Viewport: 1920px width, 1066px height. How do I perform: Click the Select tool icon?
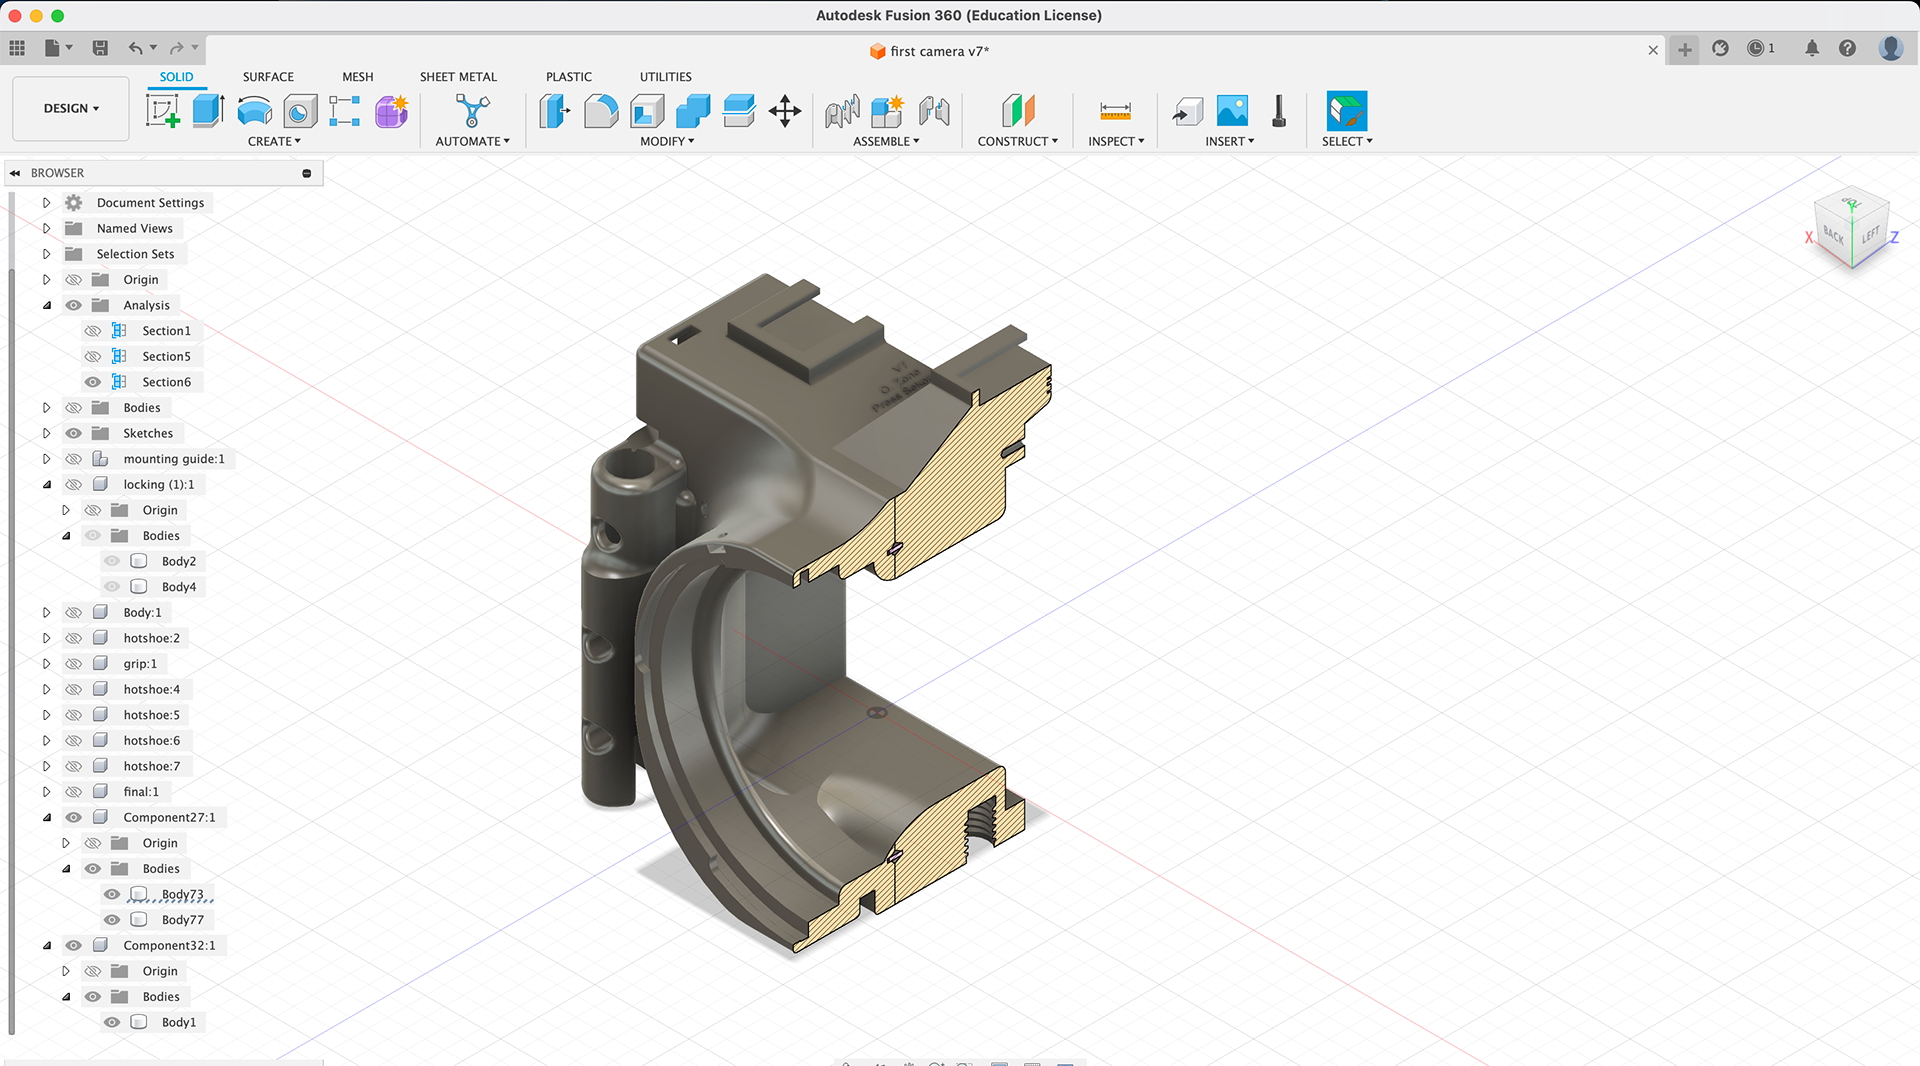pos(1346,111)
